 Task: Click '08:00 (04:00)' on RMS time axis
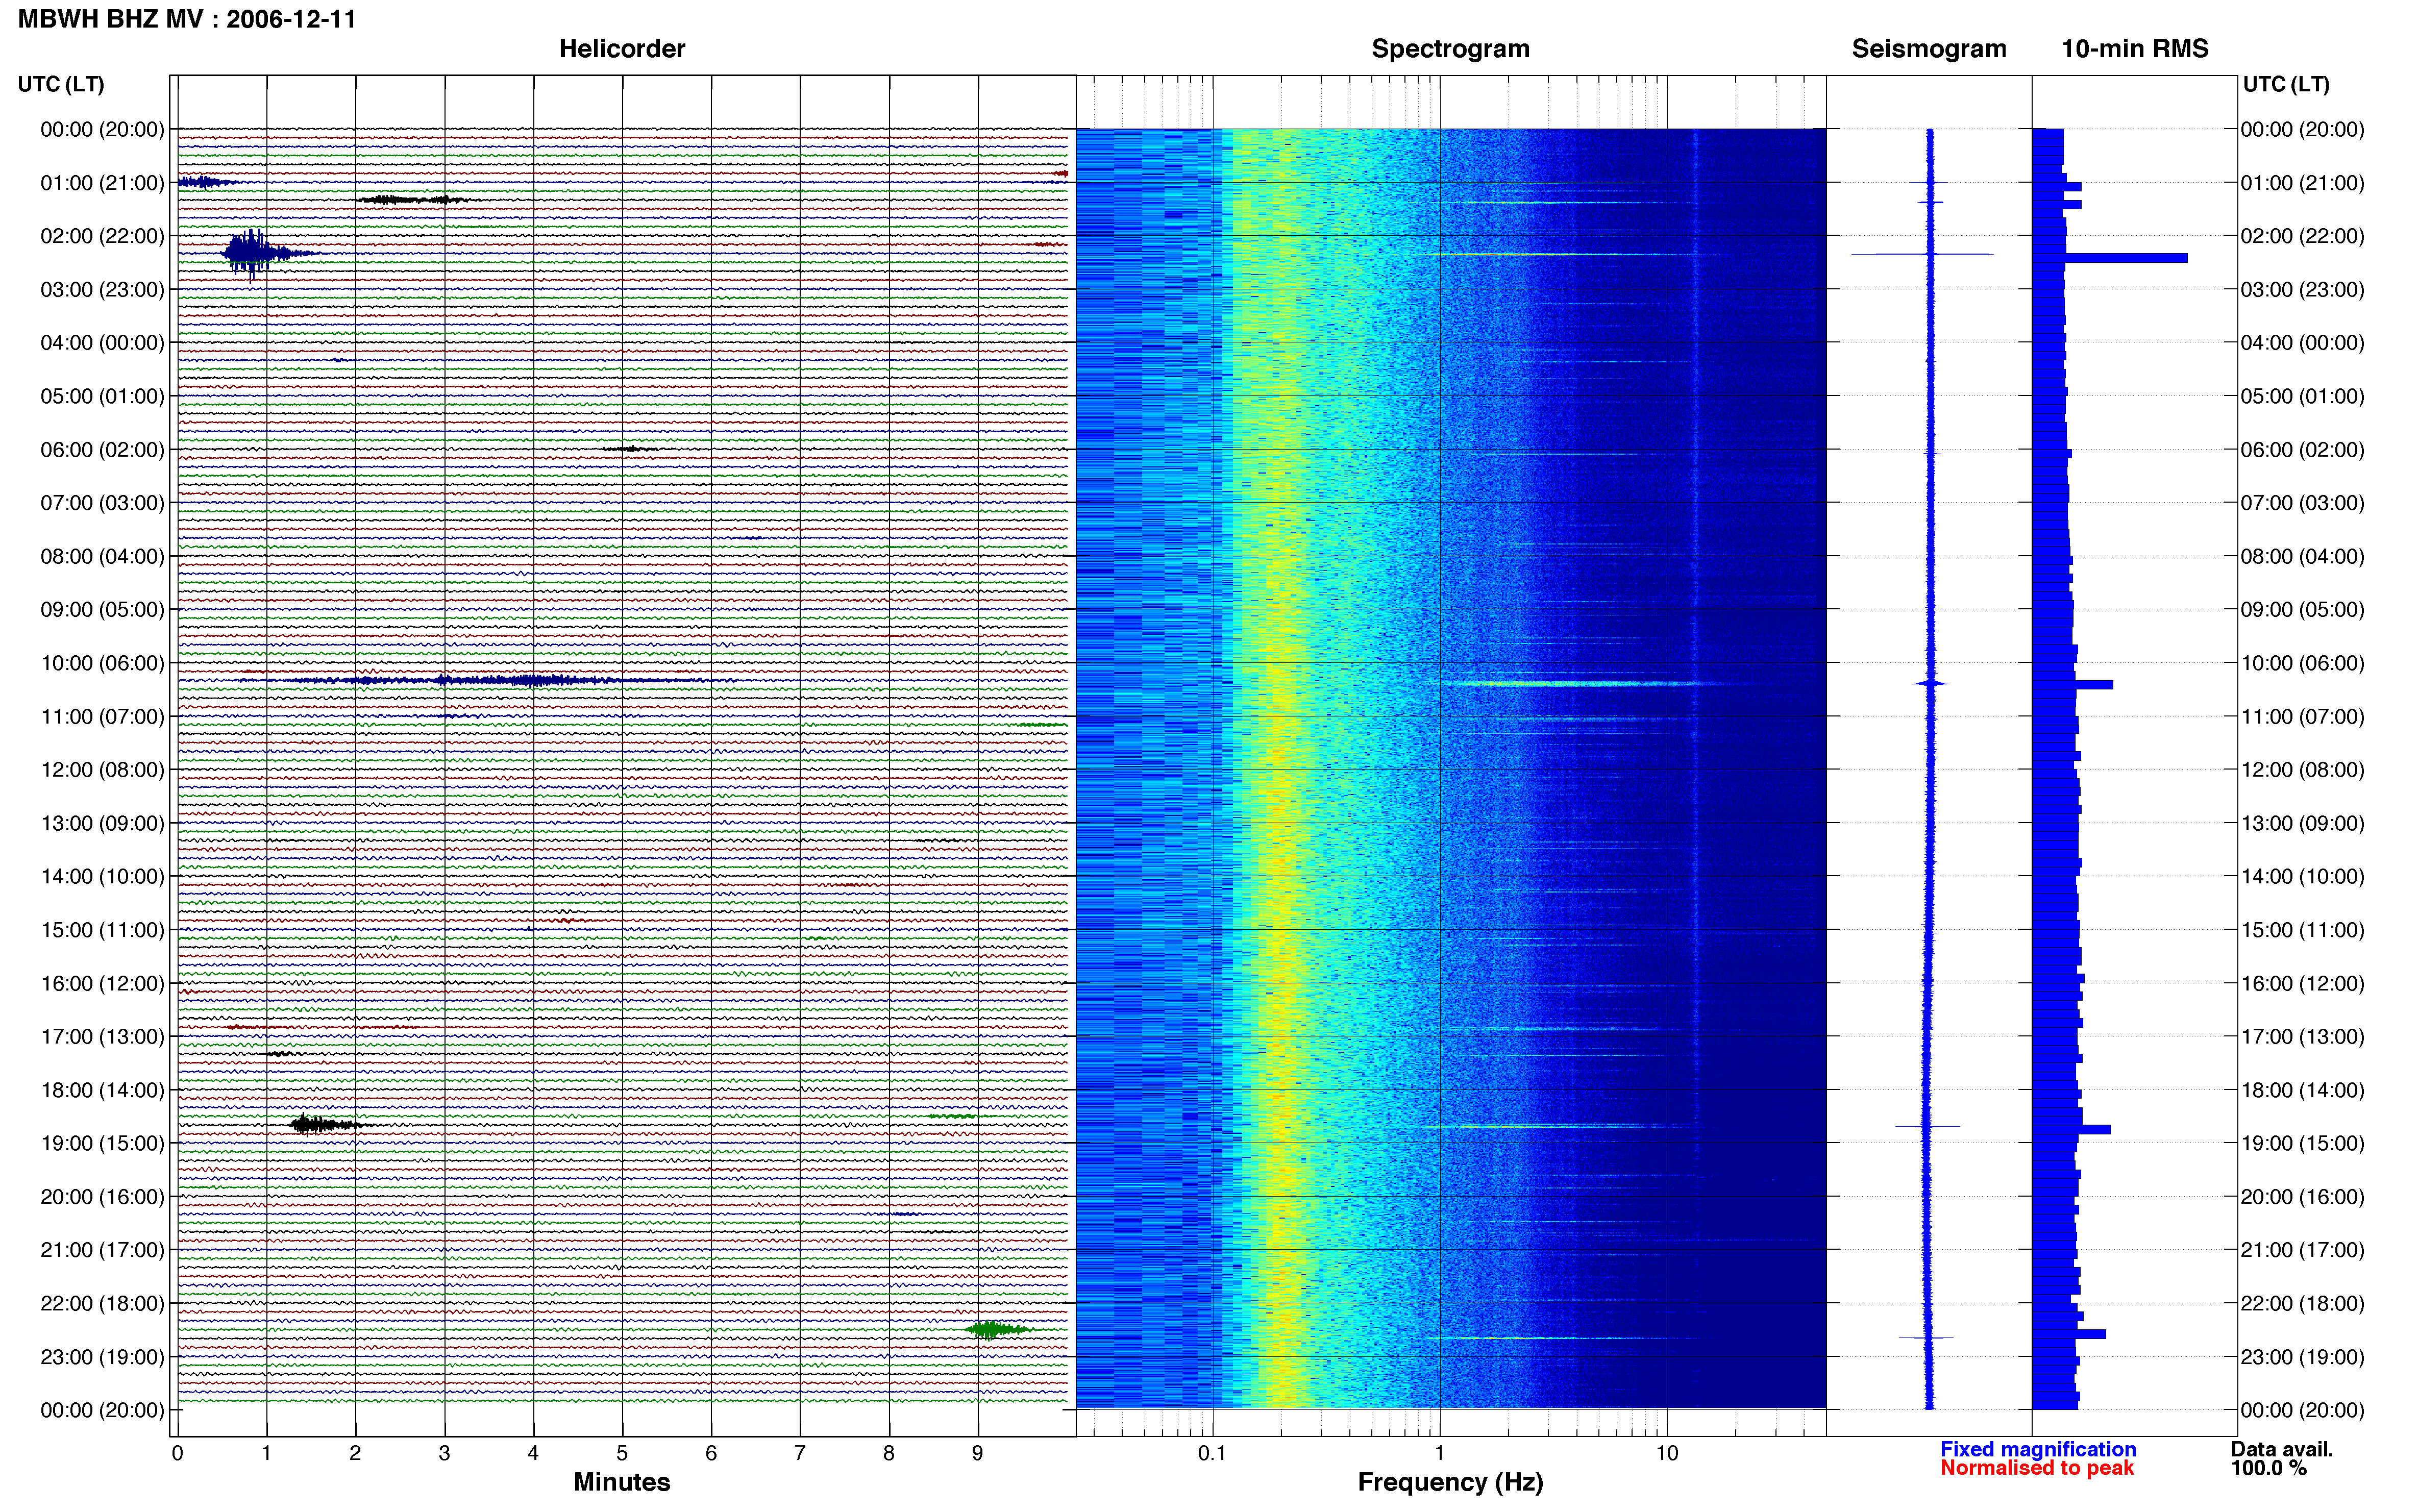pos(2302,556)
